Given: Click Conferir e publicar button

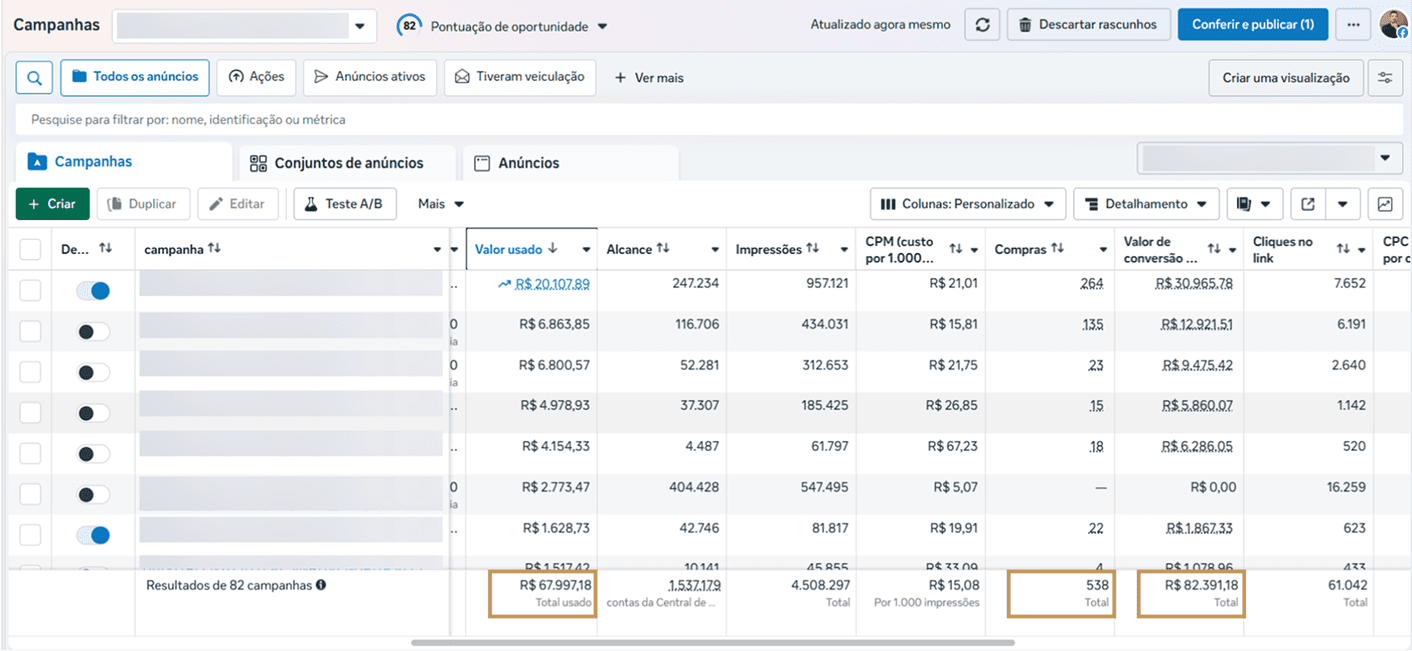Looking at the screenshot, I should tap(1252, 25).
